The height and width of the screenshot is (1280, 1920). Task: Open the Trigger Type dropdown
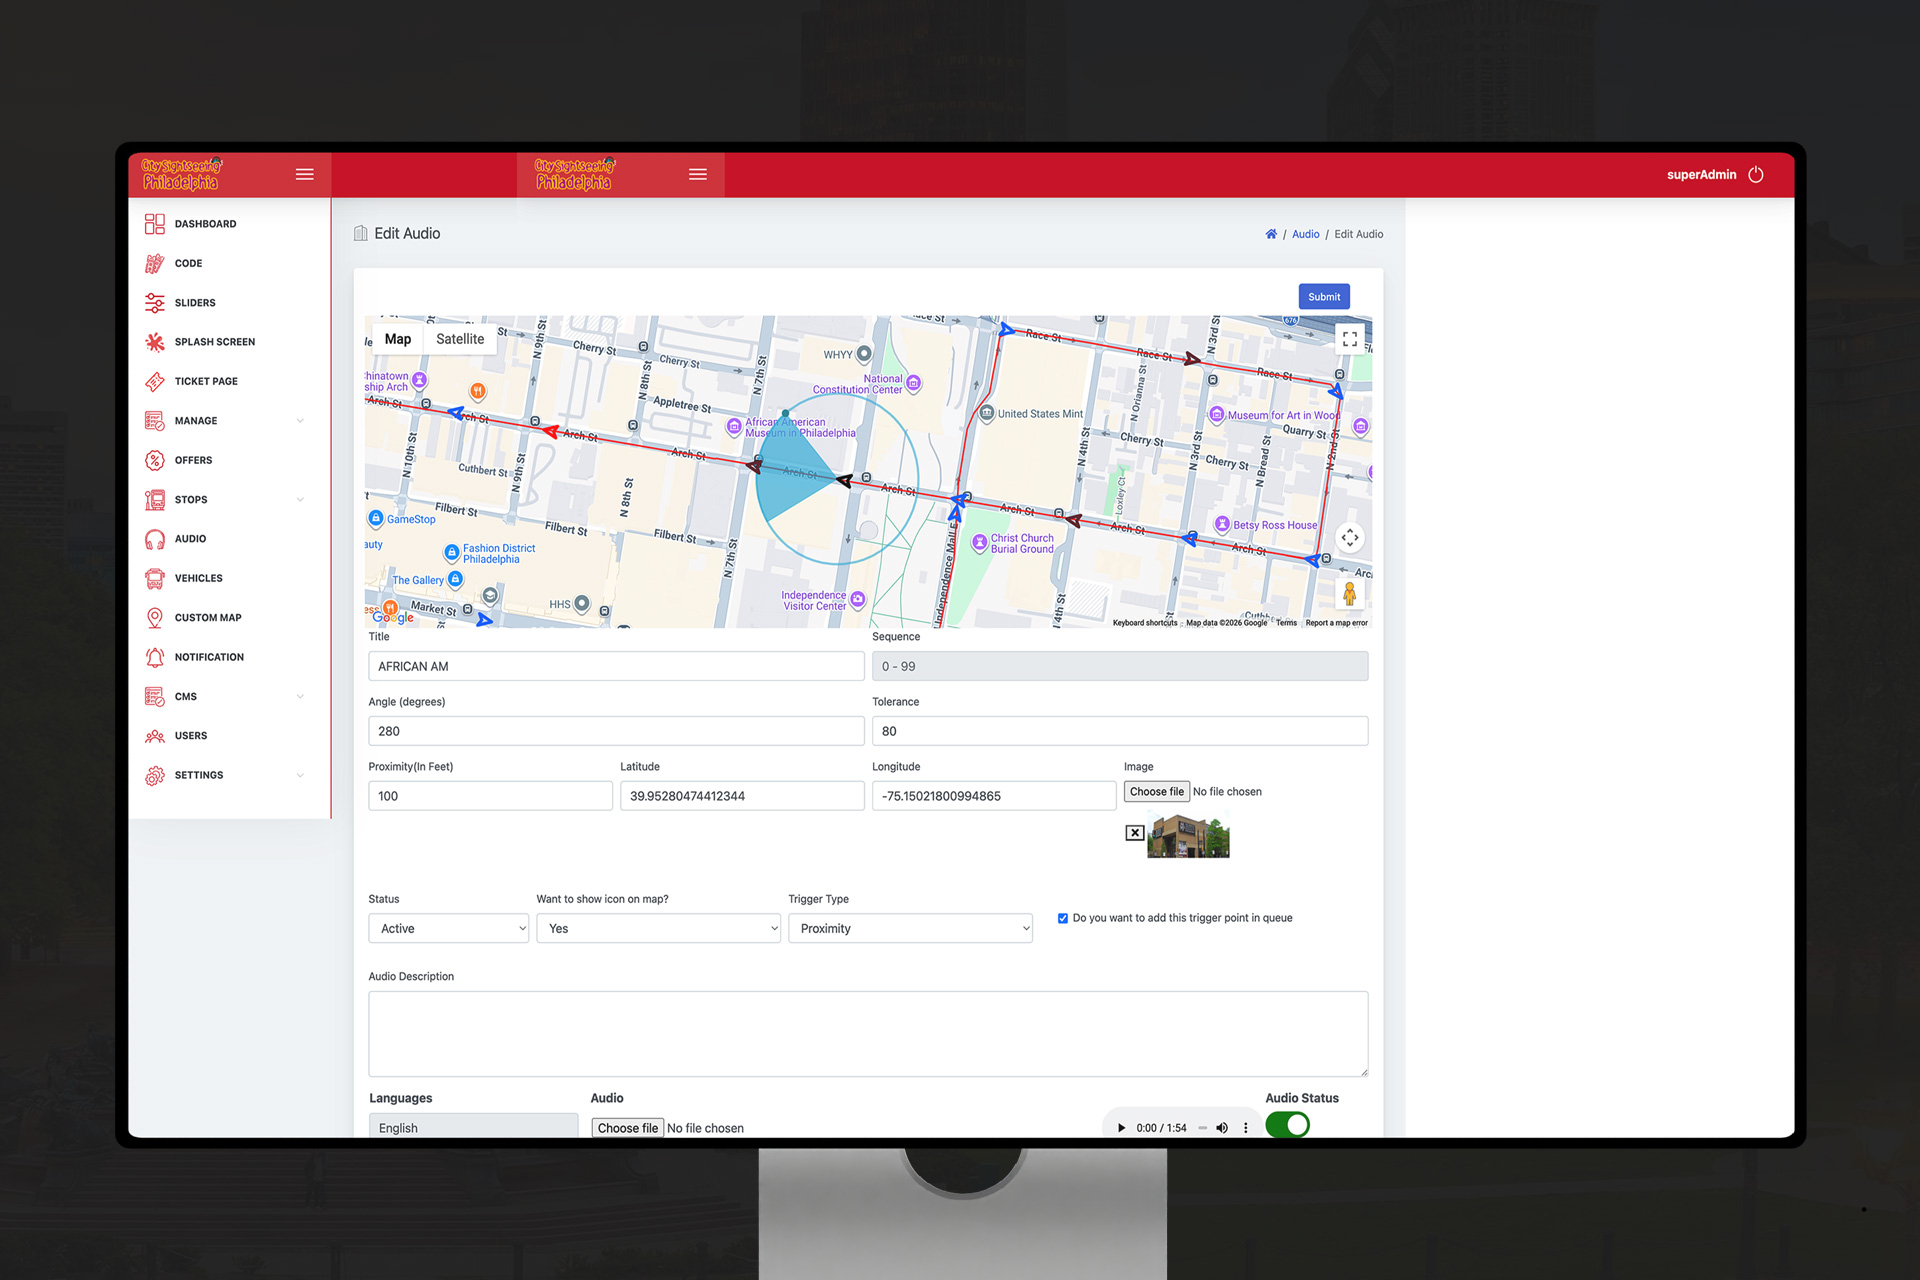pyautogui.click(x=910, y=928)
